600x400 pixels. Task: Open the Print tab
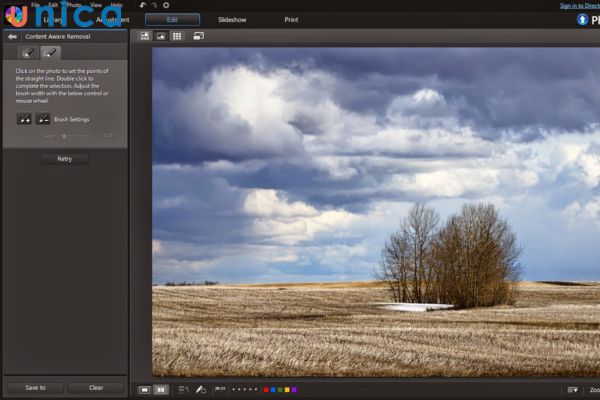coord(291,19)
